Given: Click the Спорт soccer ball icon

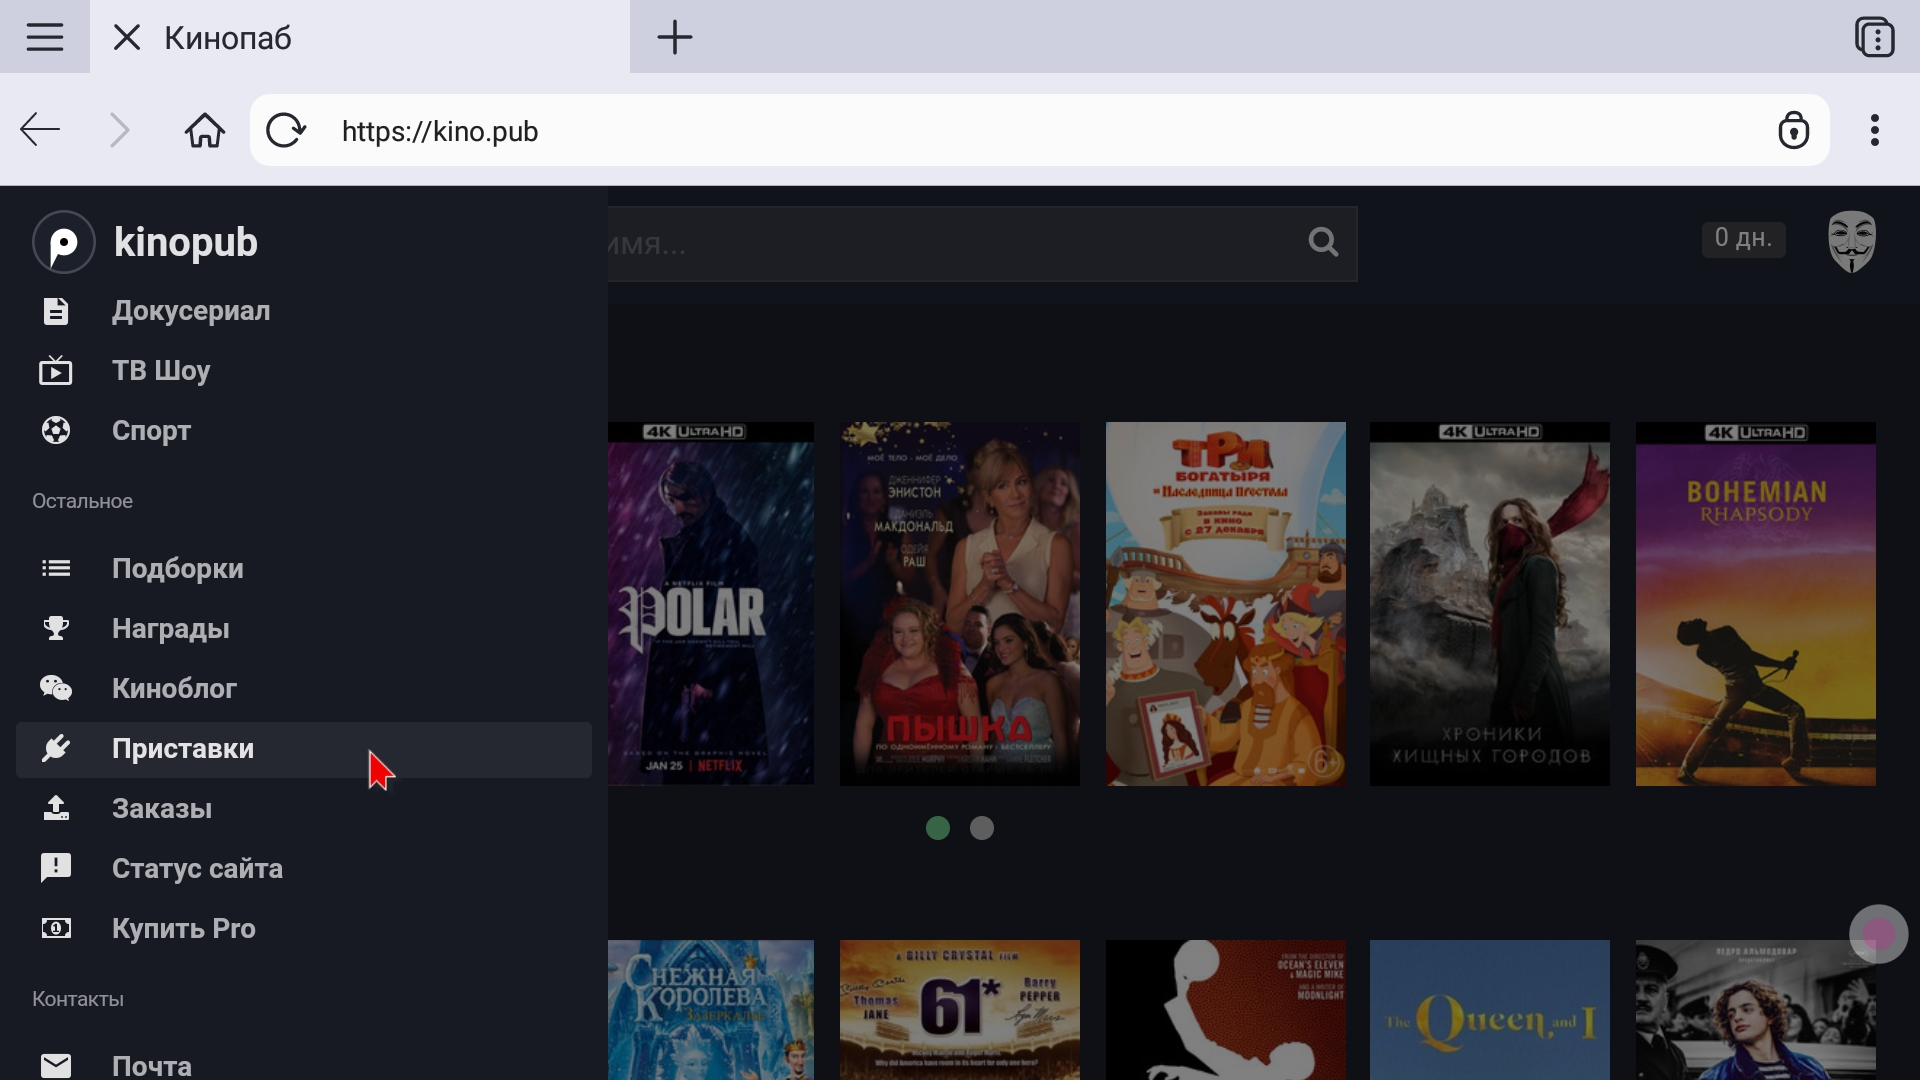Looking at the screenshot, I should [x=56, y=431].
